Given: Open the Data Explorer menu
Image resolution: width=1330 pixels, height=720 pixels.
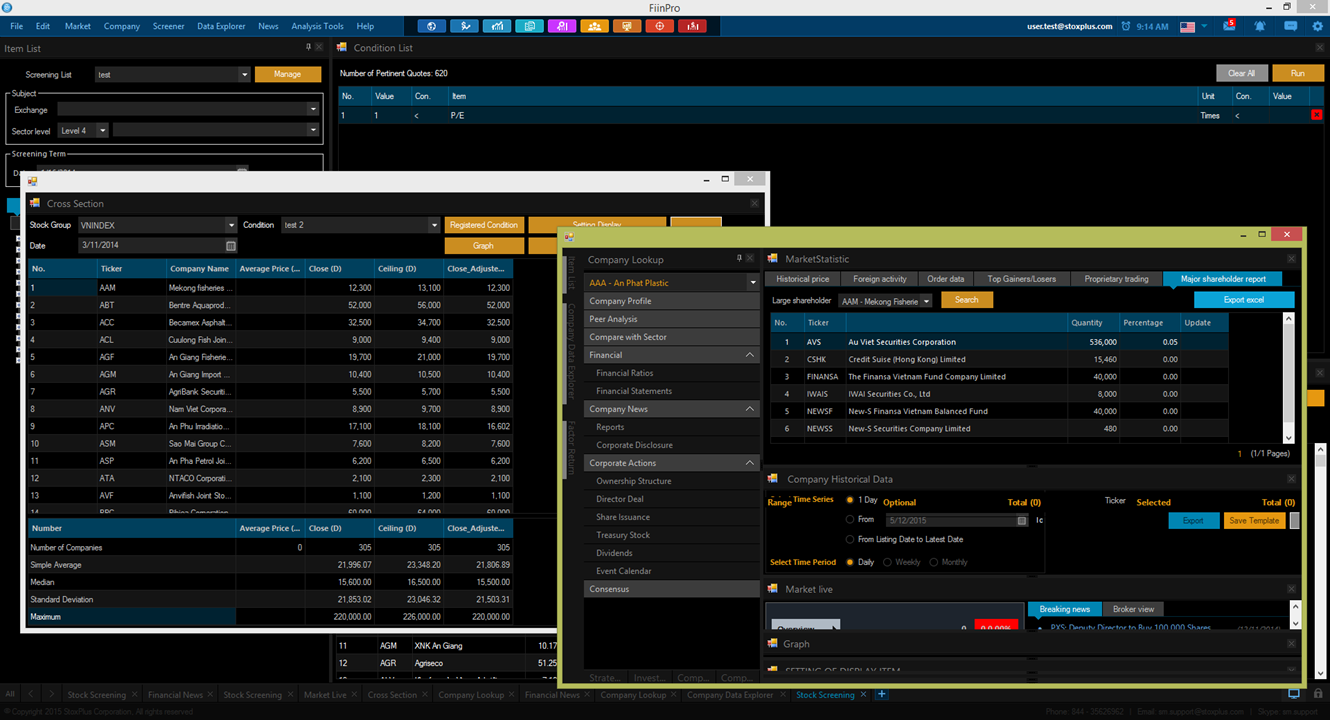Looking at the screenshot, I should [x=221, y=26].
